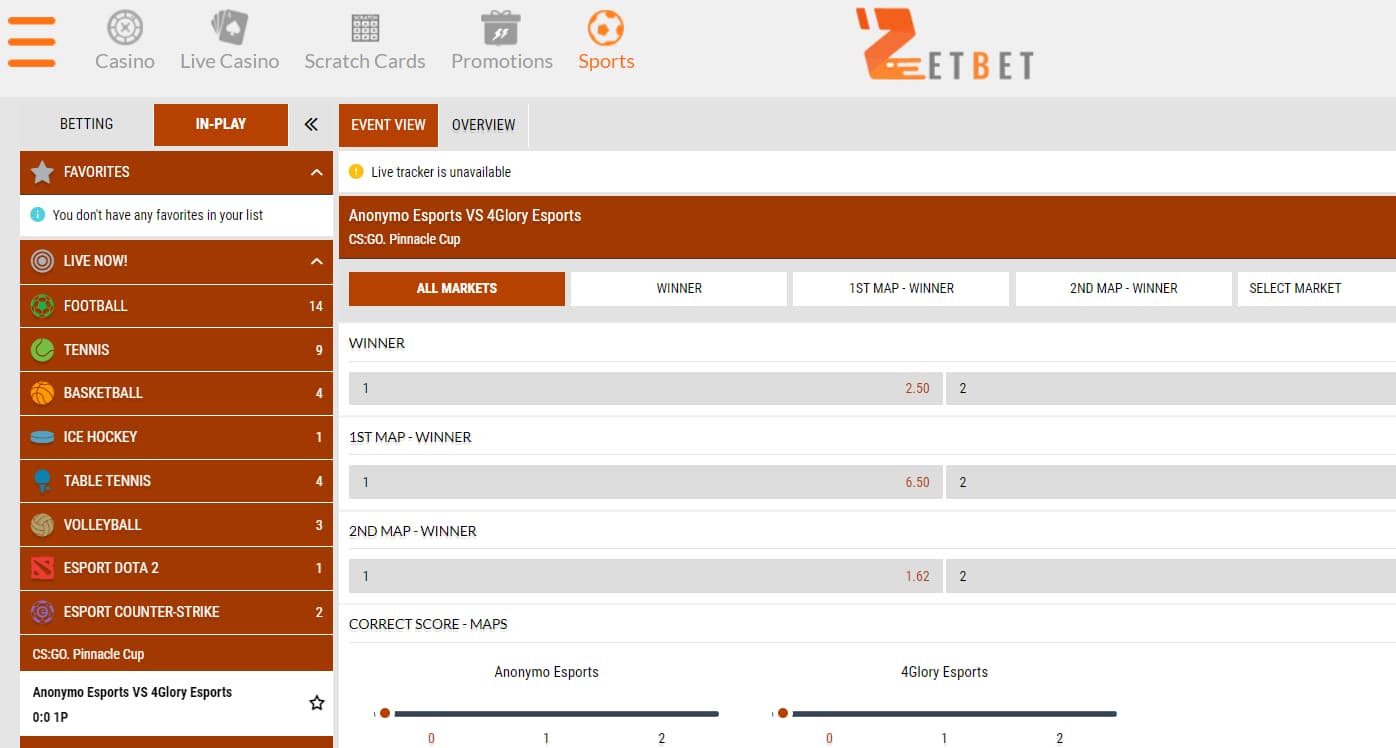1396x748 pixels.
Task: Open Esport Counter-Strike live category
Action: click(176, 612)
